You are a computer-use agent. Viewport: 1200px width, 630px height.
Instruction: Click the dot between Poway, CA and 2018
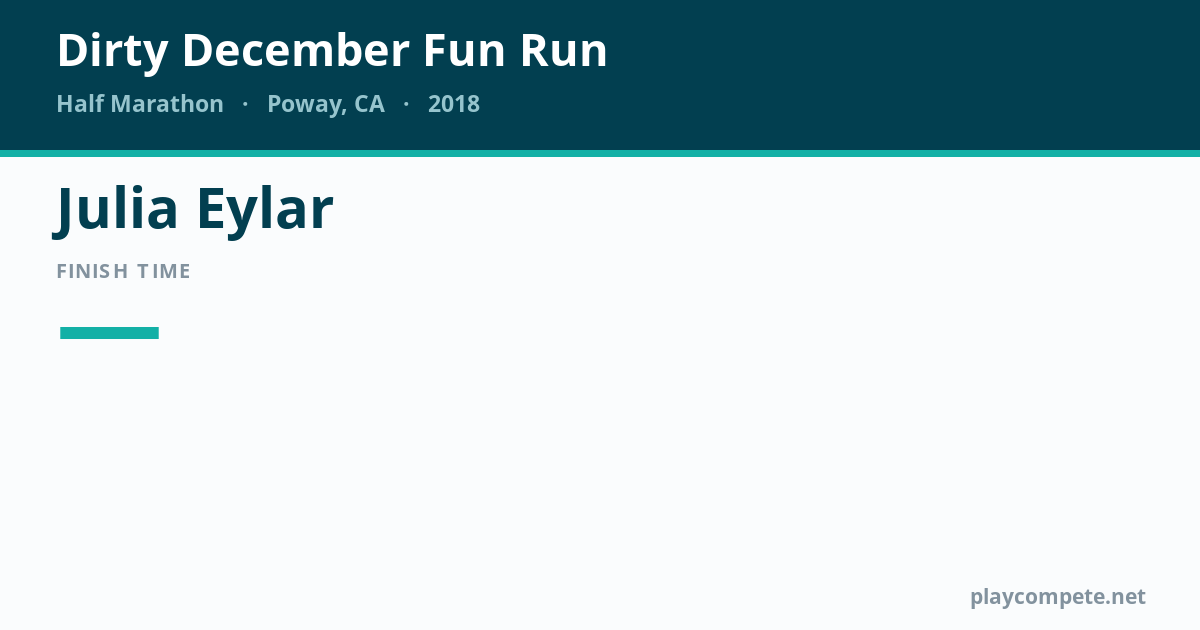tap(406, 105)
